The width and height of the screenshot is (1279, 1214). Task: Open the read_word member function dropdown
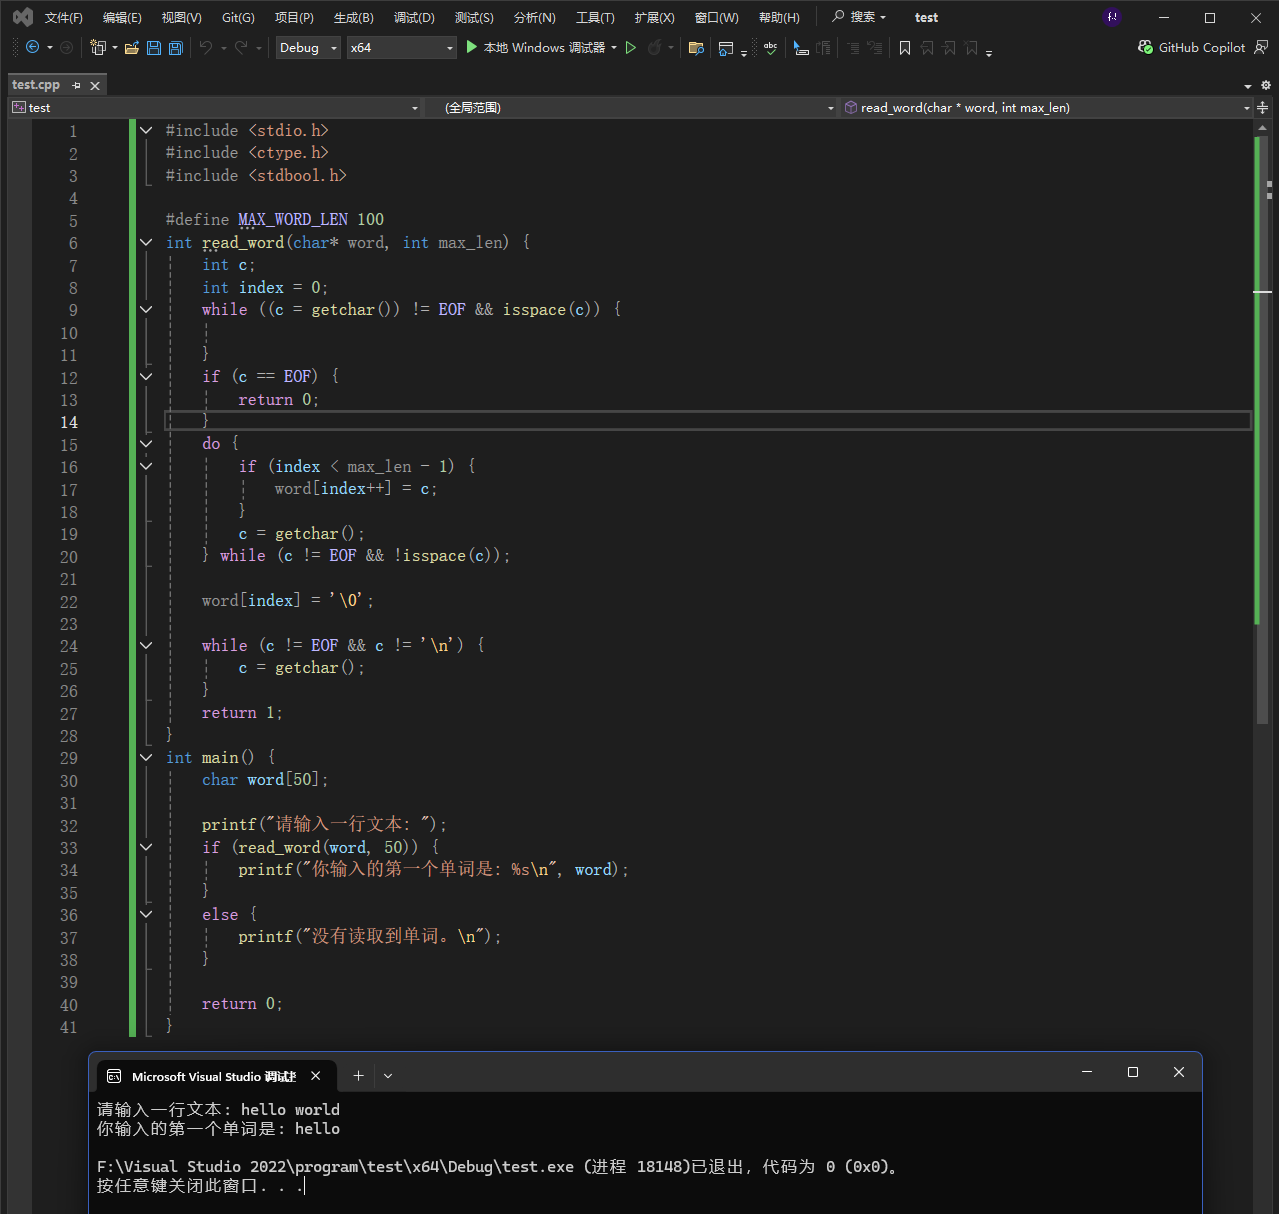coord(1047,107)
